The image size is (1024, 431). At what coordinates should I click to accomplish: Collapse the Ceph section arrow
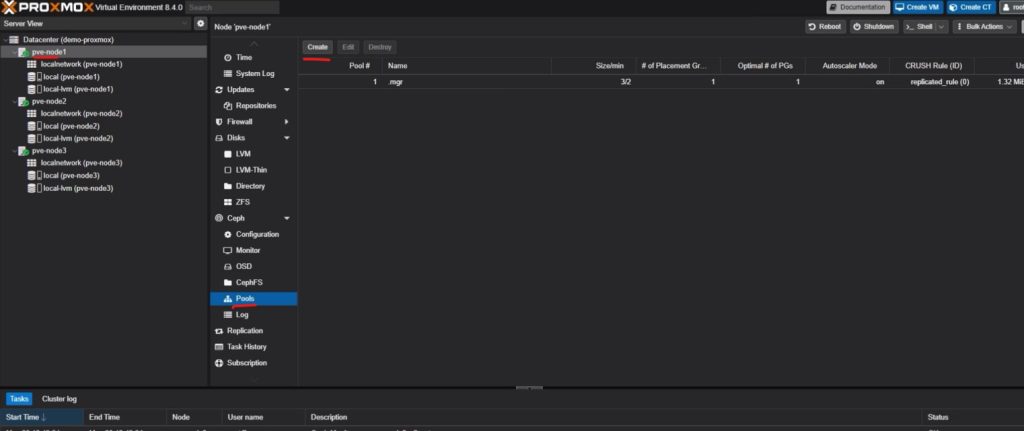[x=287, y=218]
